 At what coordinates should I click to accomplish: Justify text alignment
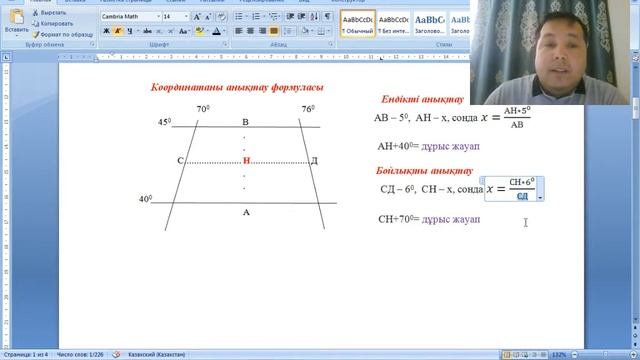point(273,31)
